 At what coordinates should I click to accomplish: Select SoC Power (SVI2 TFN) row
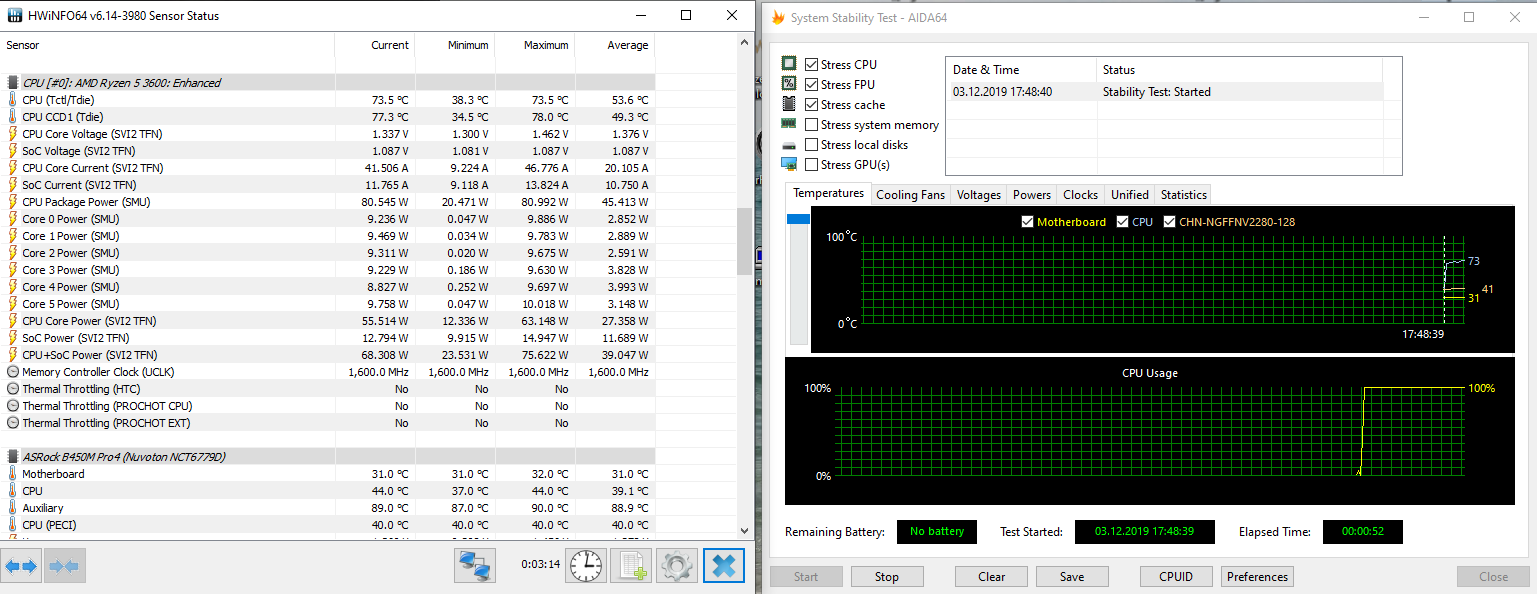[328, 338]
